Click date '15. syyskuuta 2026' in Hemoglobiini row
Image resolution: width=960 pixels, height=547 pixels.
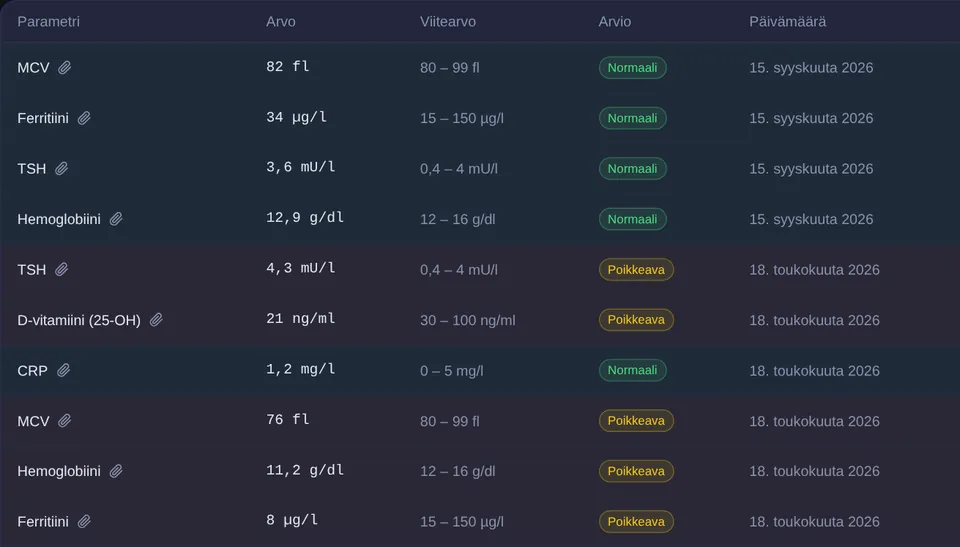(811, 219)
